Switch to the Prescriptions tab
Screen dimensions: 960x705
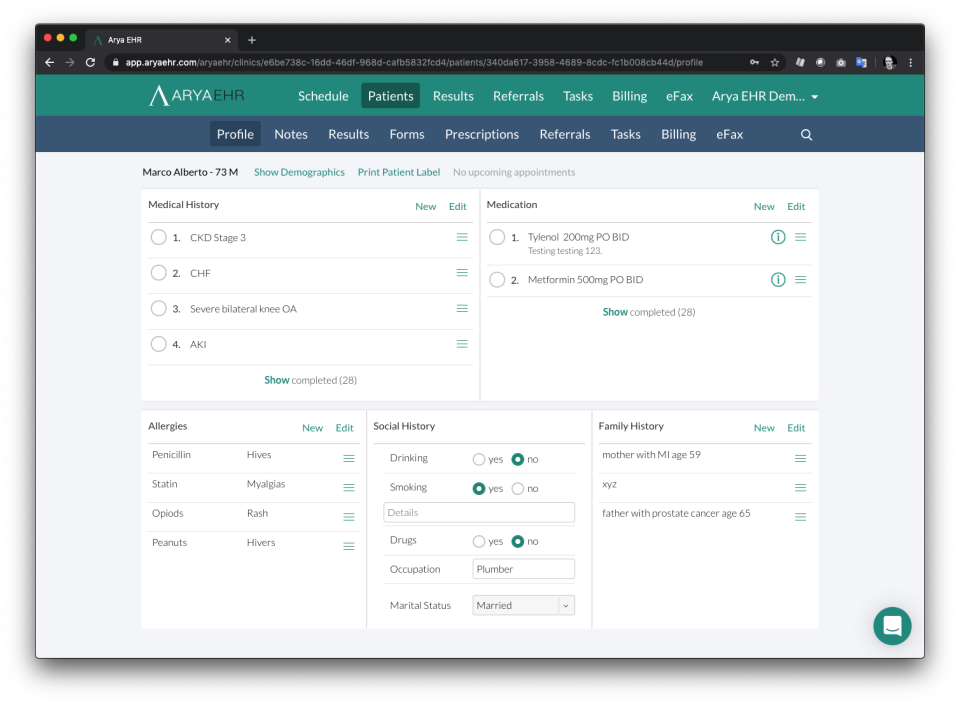coord(482,135)
